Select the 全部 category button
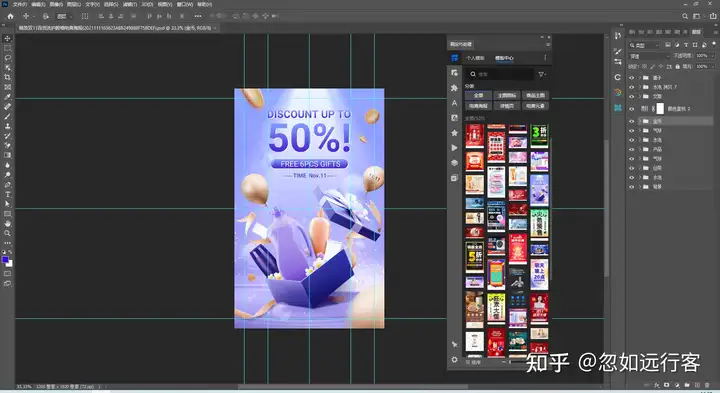 [x=478, y=95]
